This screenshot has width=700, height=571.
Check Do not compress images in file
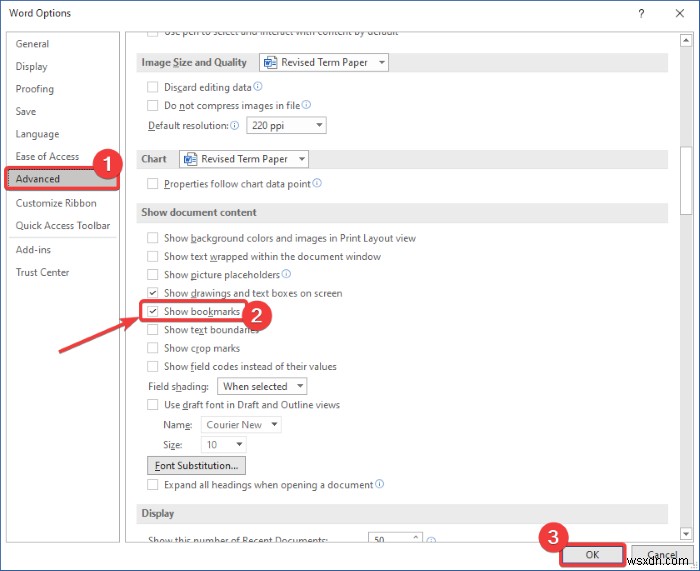tap(153, 105)
